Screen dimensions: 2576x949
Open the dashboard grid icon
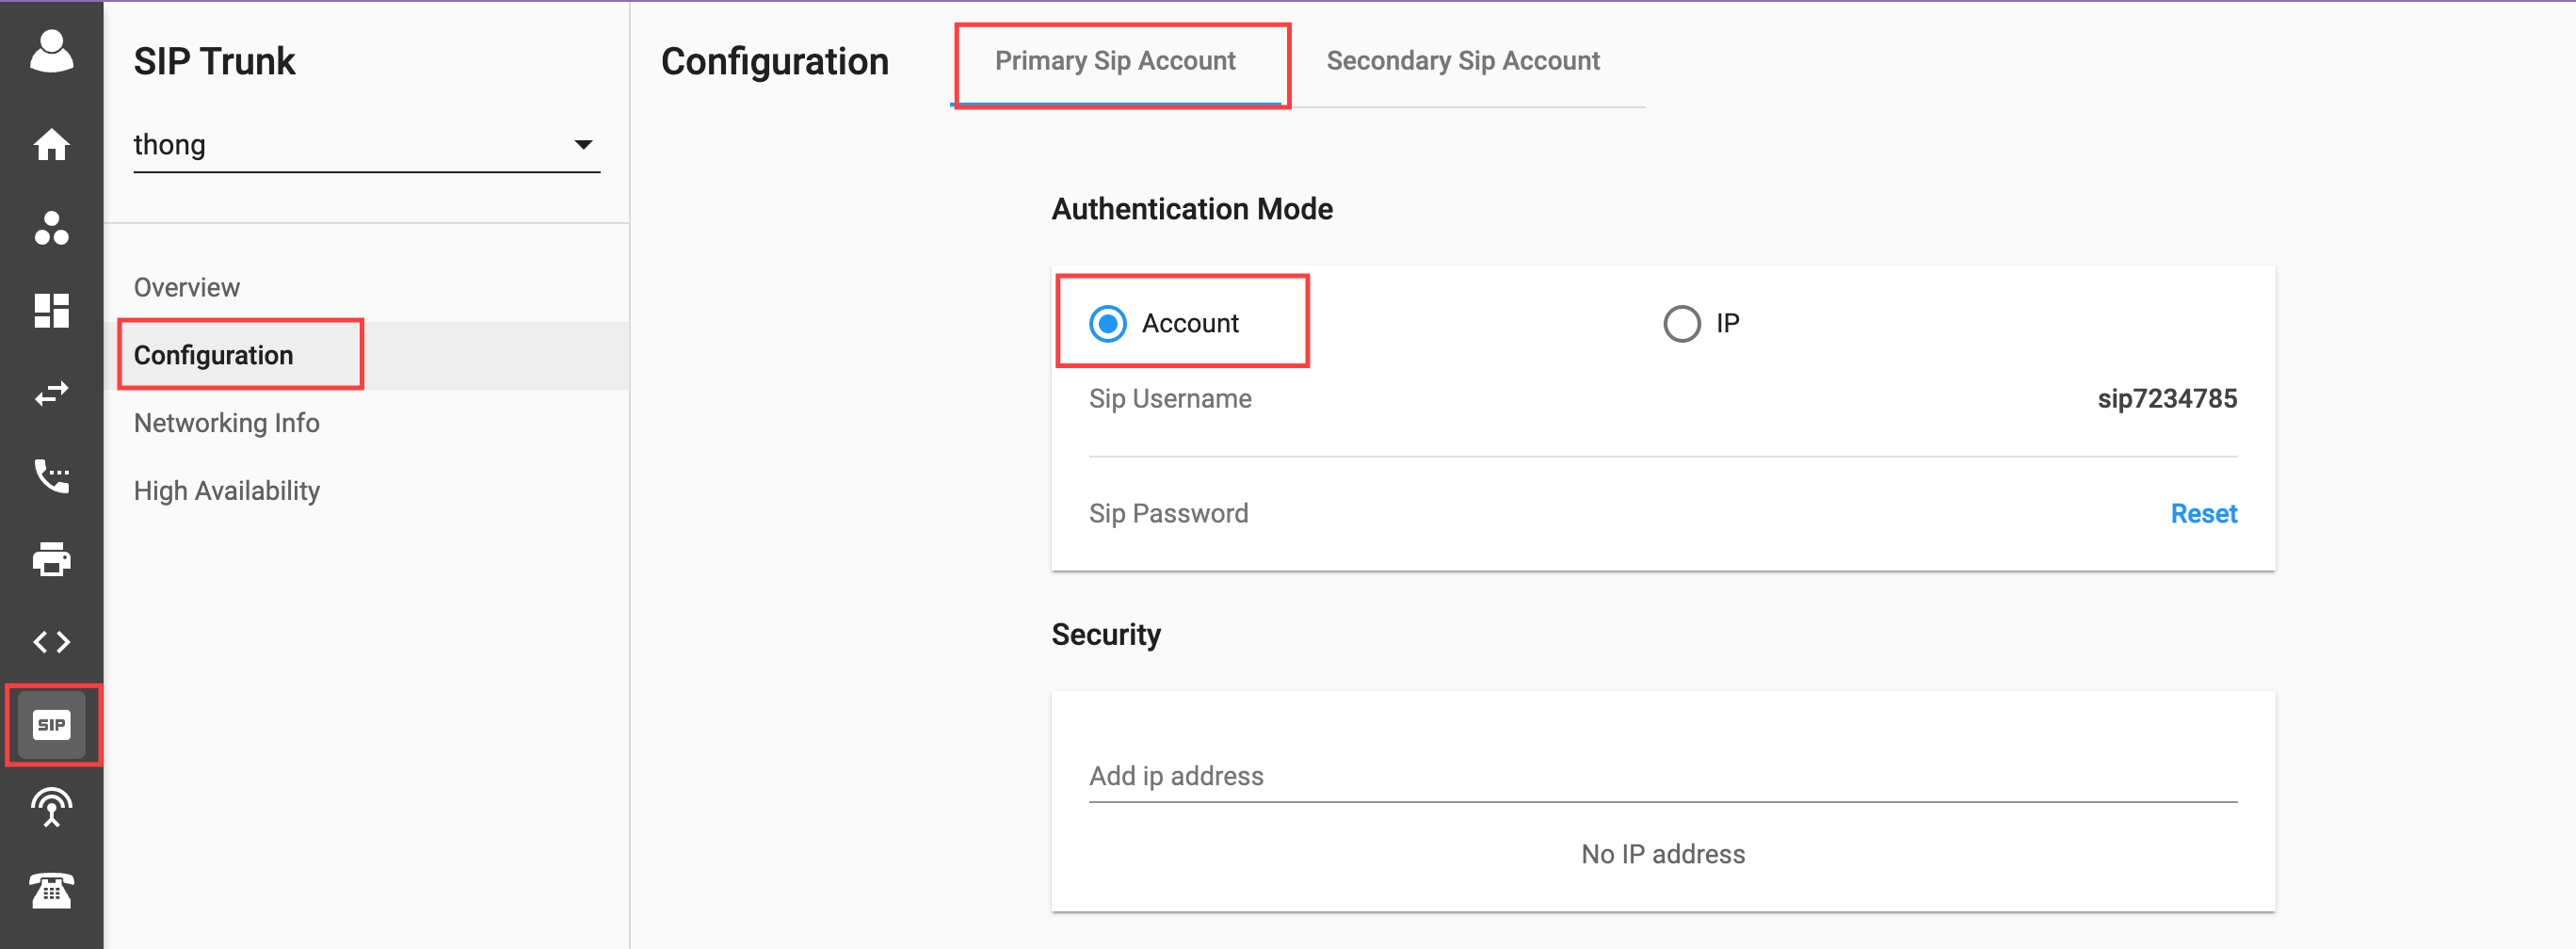pos(51,311)
